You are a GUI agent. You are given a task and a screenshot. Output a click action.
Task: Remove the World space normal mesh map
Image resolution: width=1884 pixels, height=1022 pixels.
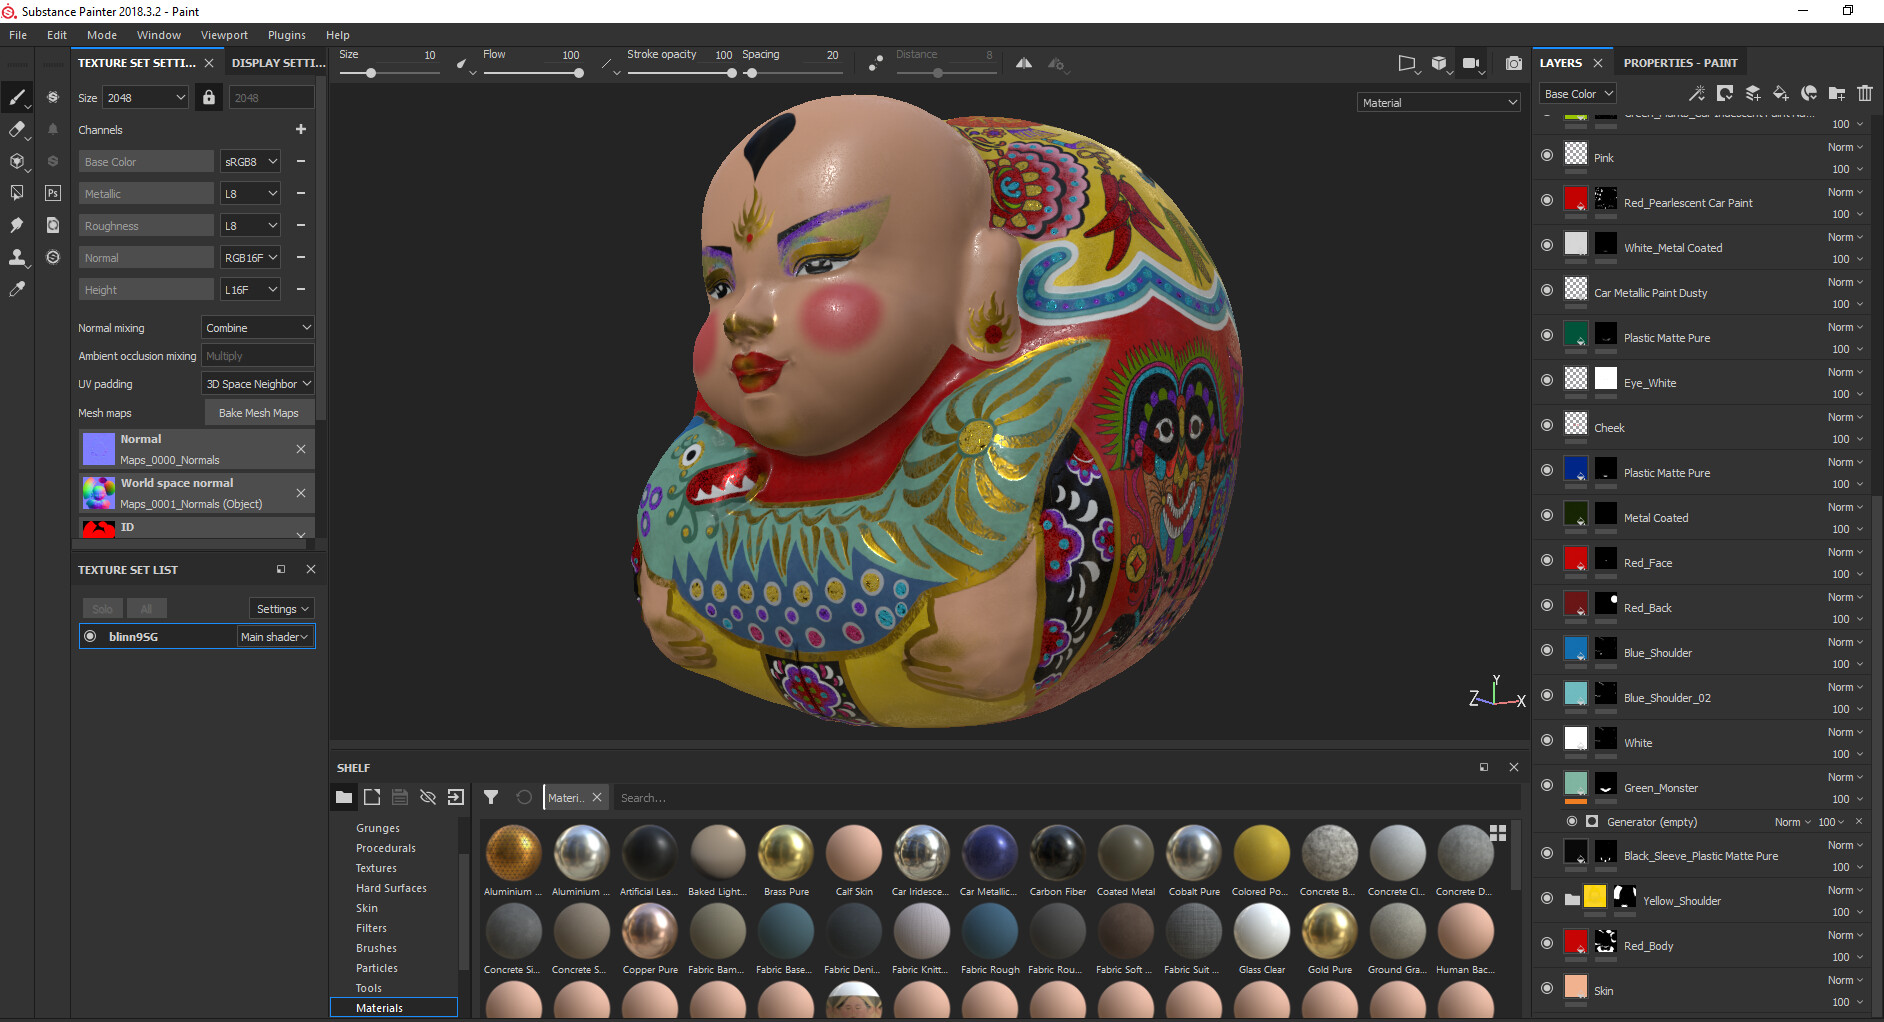click(301, 493)
